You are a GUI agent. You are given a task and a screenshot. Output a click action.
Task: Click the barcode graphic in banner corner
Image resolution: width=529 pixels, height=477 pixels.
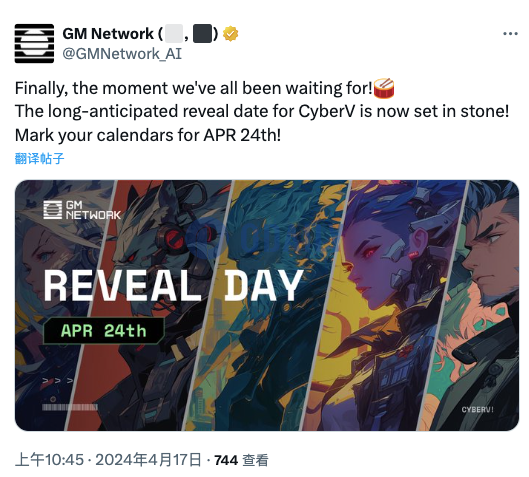pos(70,407)
